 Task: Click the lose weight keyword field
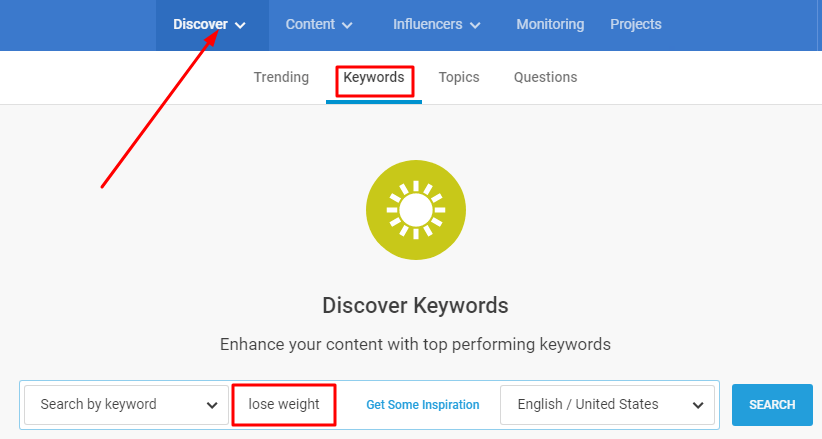(284, 405)
